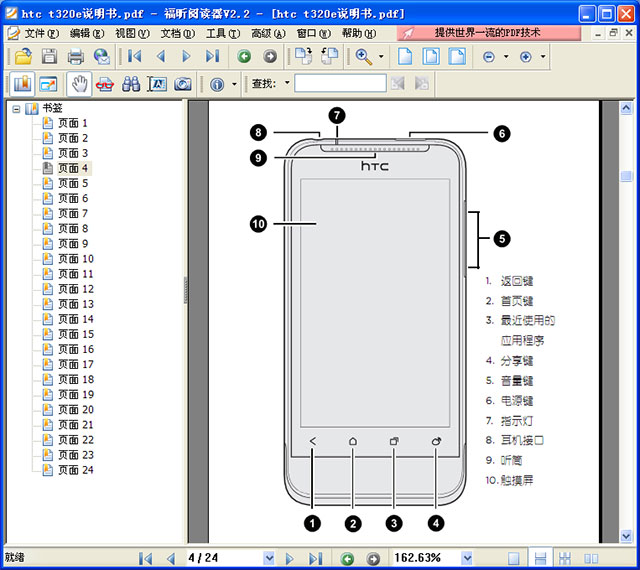Click the globe email icon
This screenshot has height=570, width=640.
coord(102,56)
